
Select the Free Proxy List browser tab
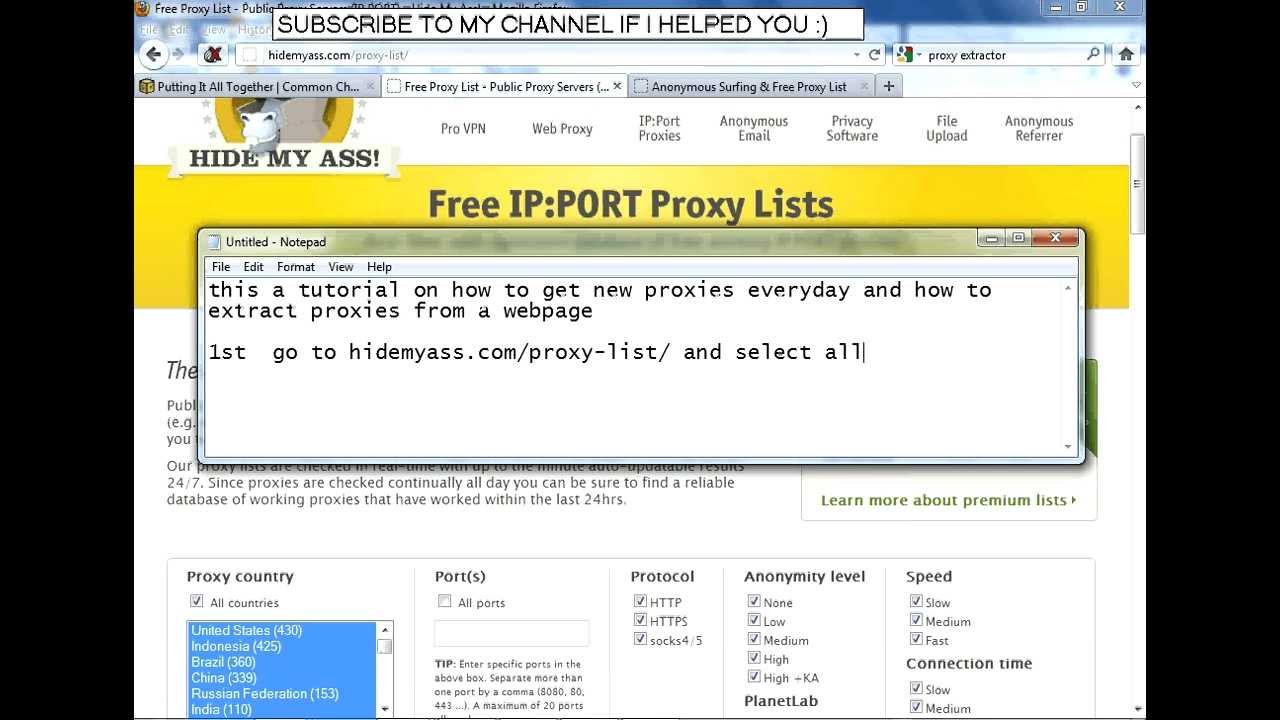click(x=506, y=87)
